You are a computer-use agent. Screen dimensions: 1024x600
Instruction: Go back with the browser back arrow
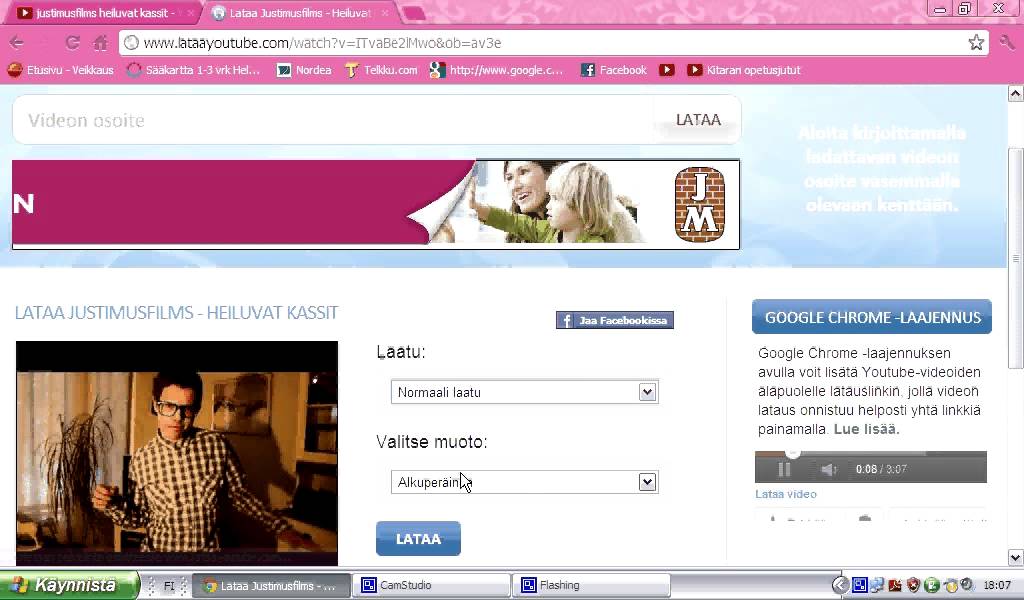pyautogui.click(x=17, y=43)
